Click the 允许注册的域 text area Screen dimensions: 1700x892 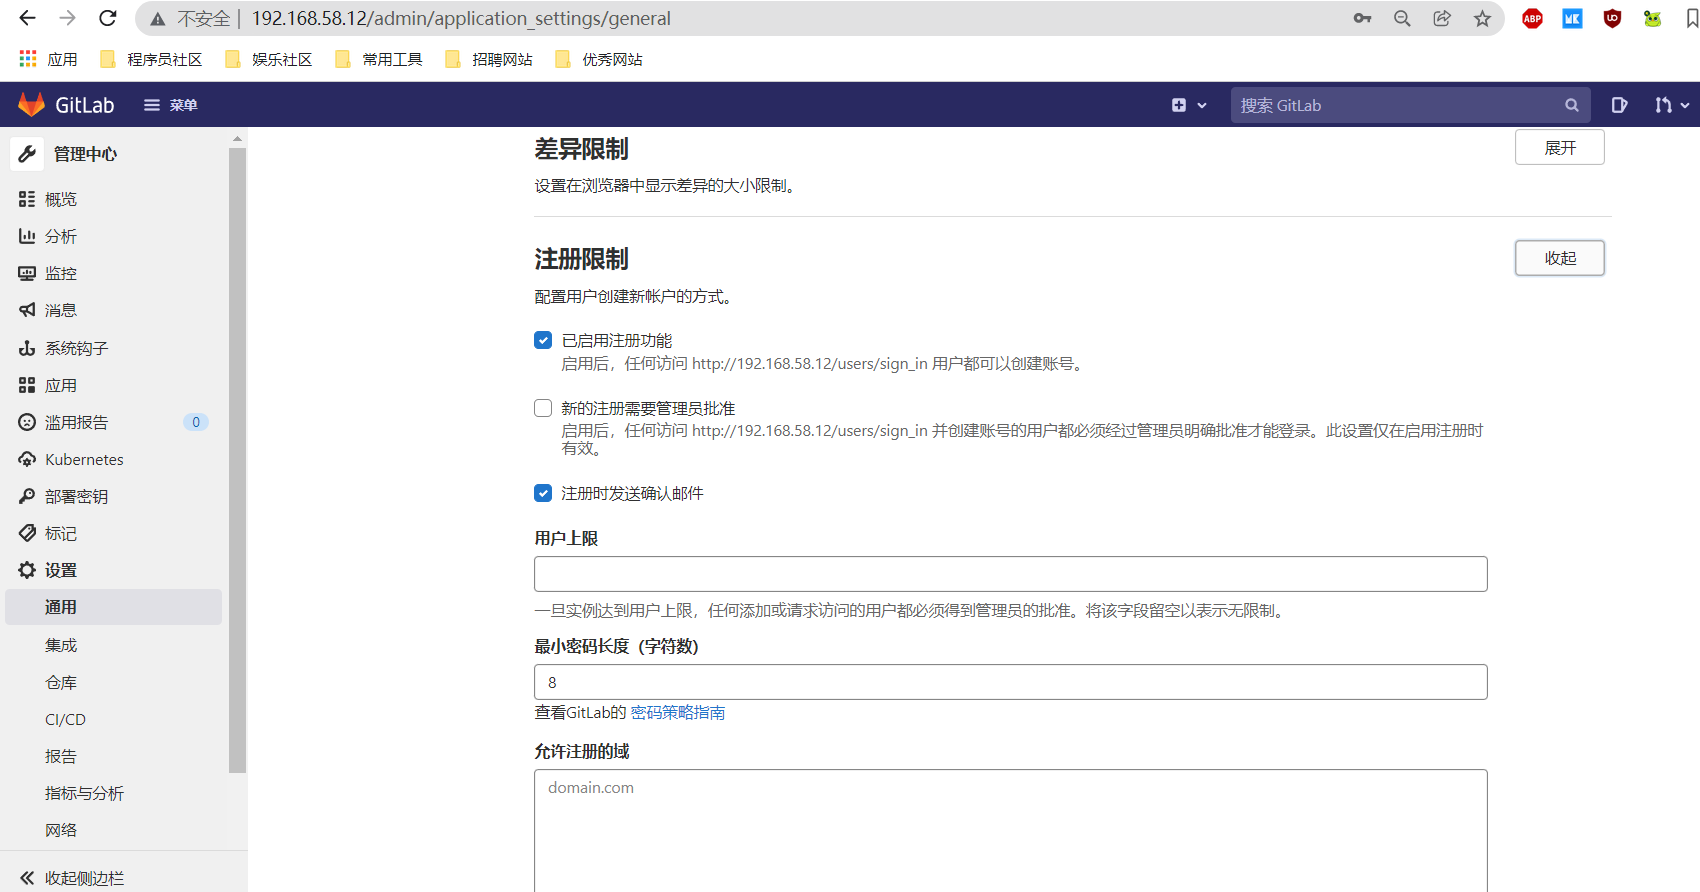[1011, 830]
